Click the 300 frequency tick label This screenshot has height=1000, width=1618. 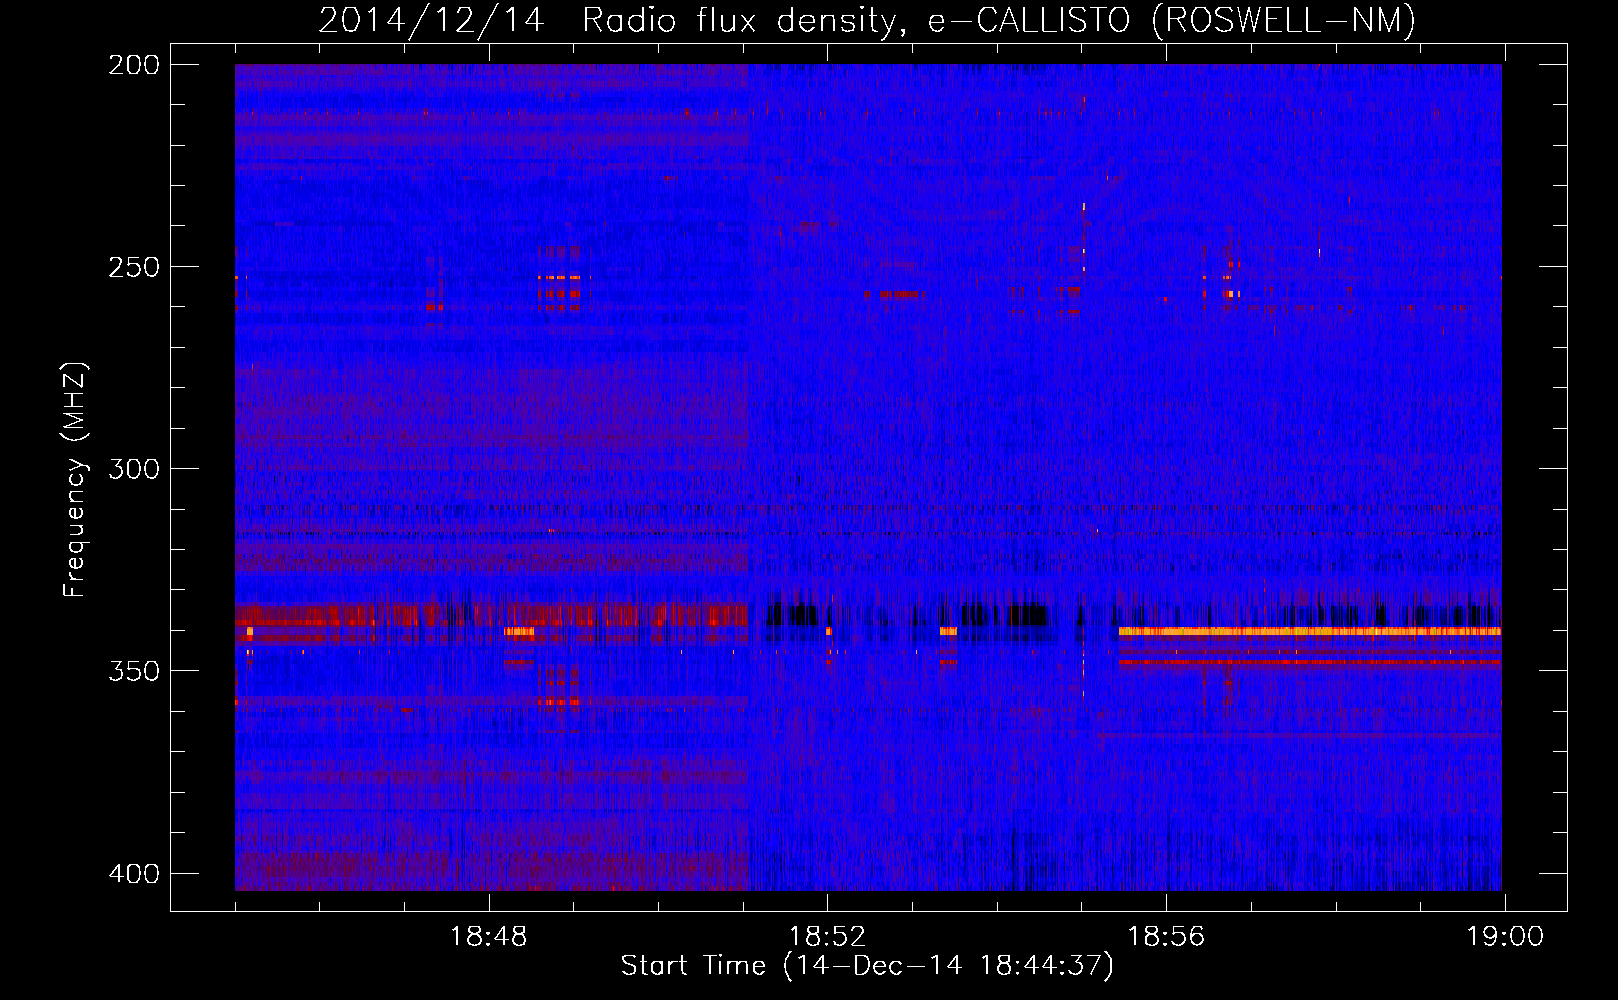click(x=134, y=469)
